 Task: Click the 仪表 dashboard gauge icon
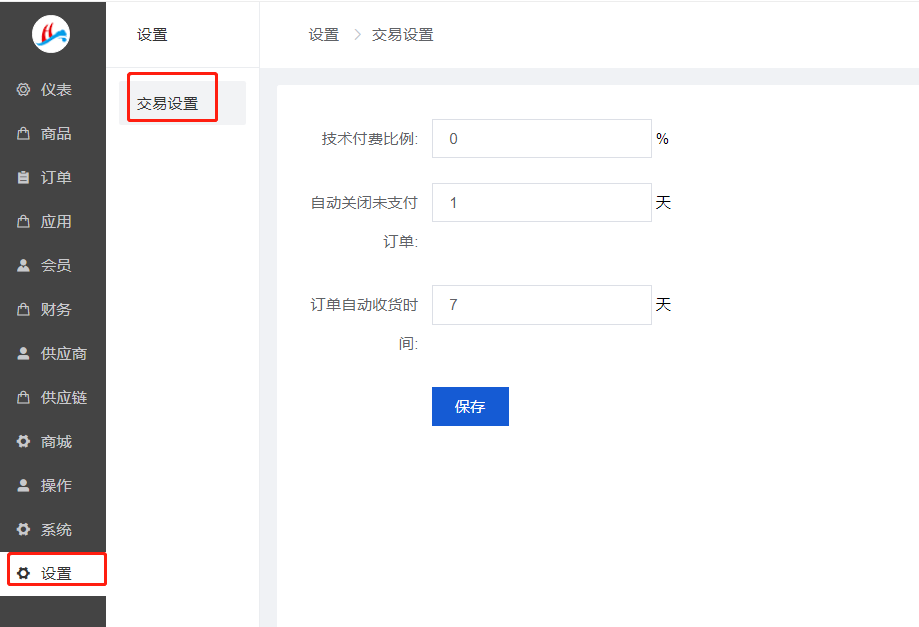(x=23, y=89)
